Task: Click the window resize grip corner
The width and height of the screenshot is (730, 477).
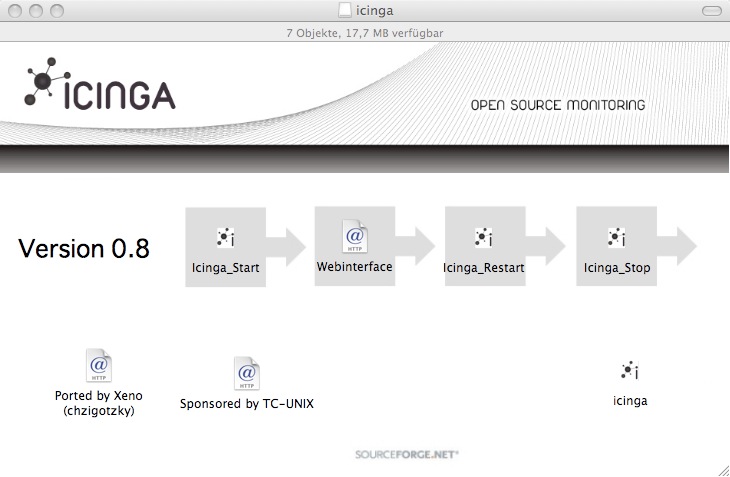Action: click(723, 470)
